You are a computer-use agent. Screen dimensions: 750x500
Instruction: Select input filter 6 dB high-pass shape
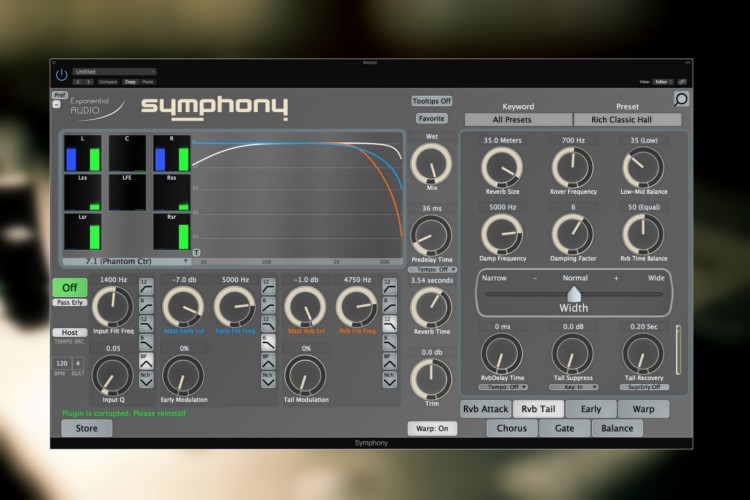(146, 305)
